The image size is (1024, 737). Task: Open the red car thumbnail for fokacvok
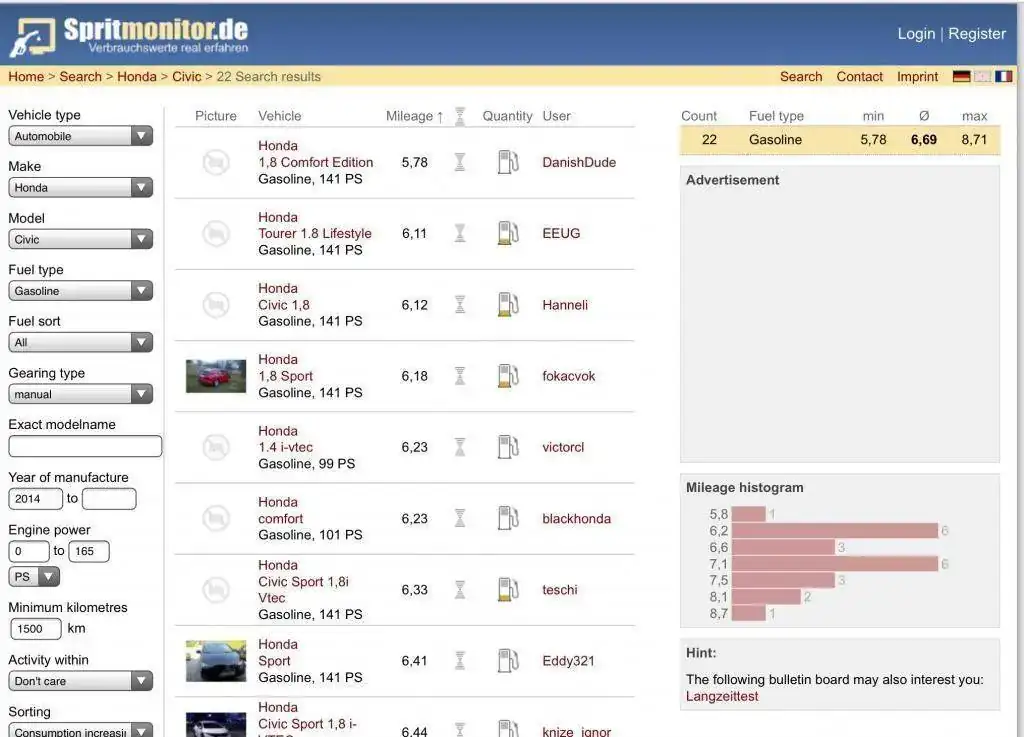click(216, 376)
